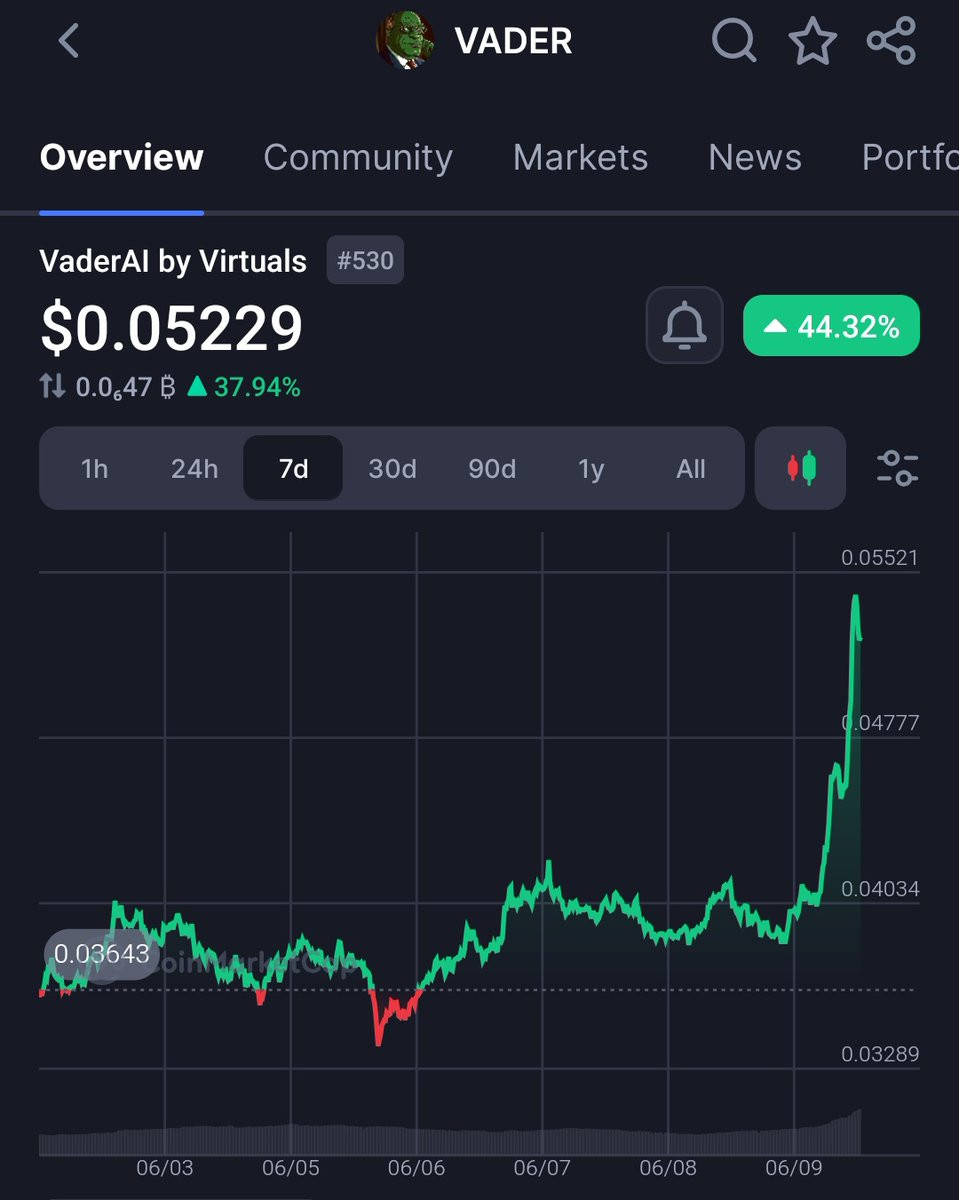Switch to candlestick chart view

pyautogui.click(x=801, y=468)
